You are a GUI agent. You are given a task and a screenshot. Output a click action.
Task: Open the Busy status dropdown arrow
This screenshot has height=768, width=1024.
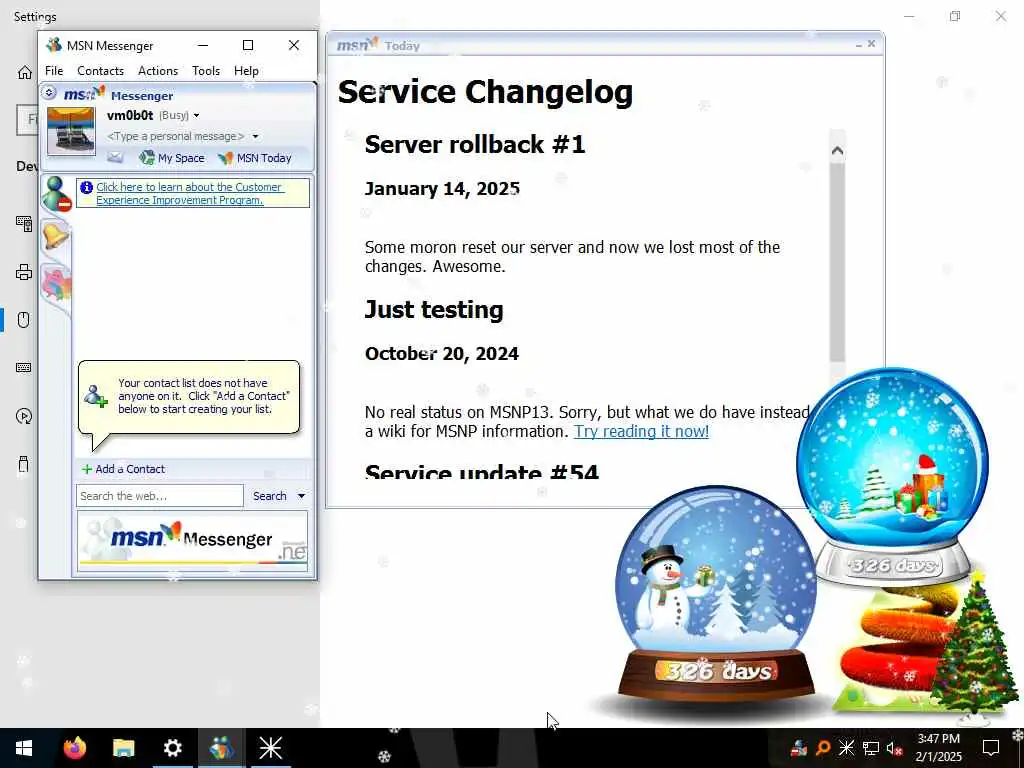(197, 116)
